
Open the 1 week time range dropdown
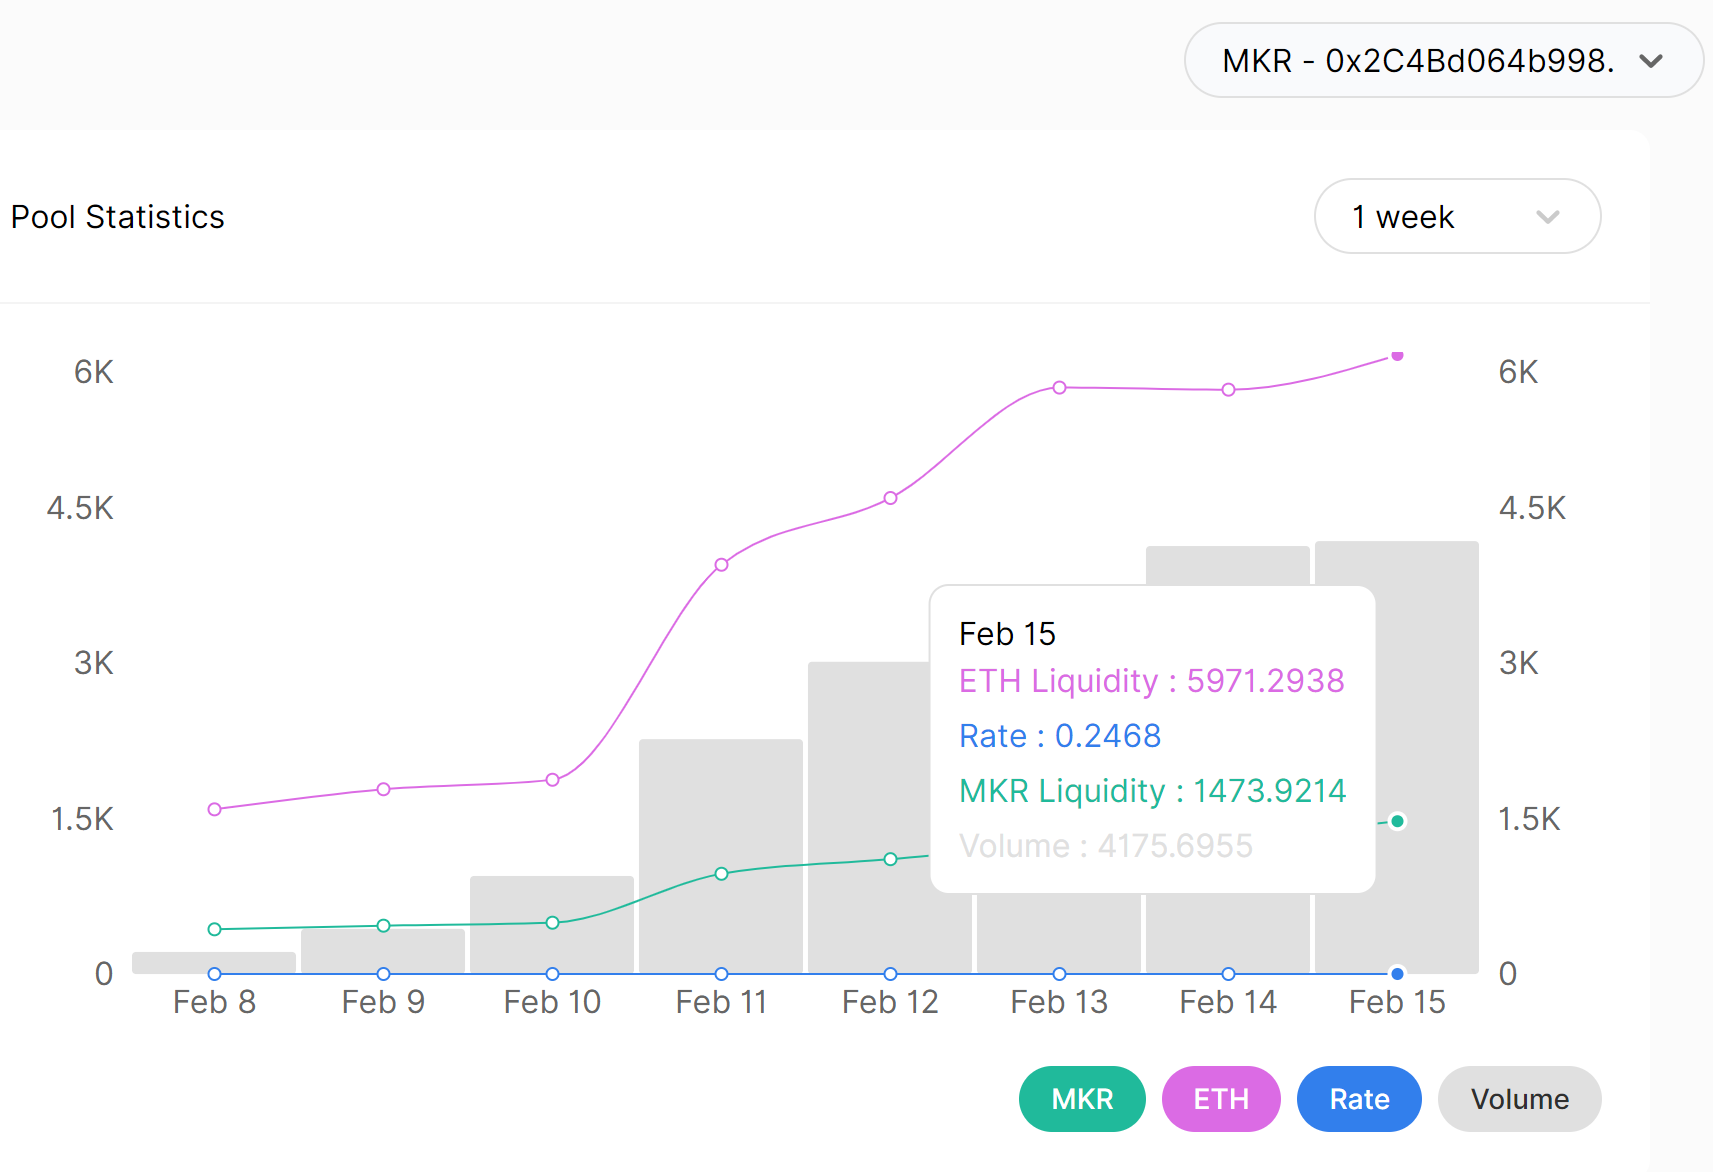point(1456,217)
